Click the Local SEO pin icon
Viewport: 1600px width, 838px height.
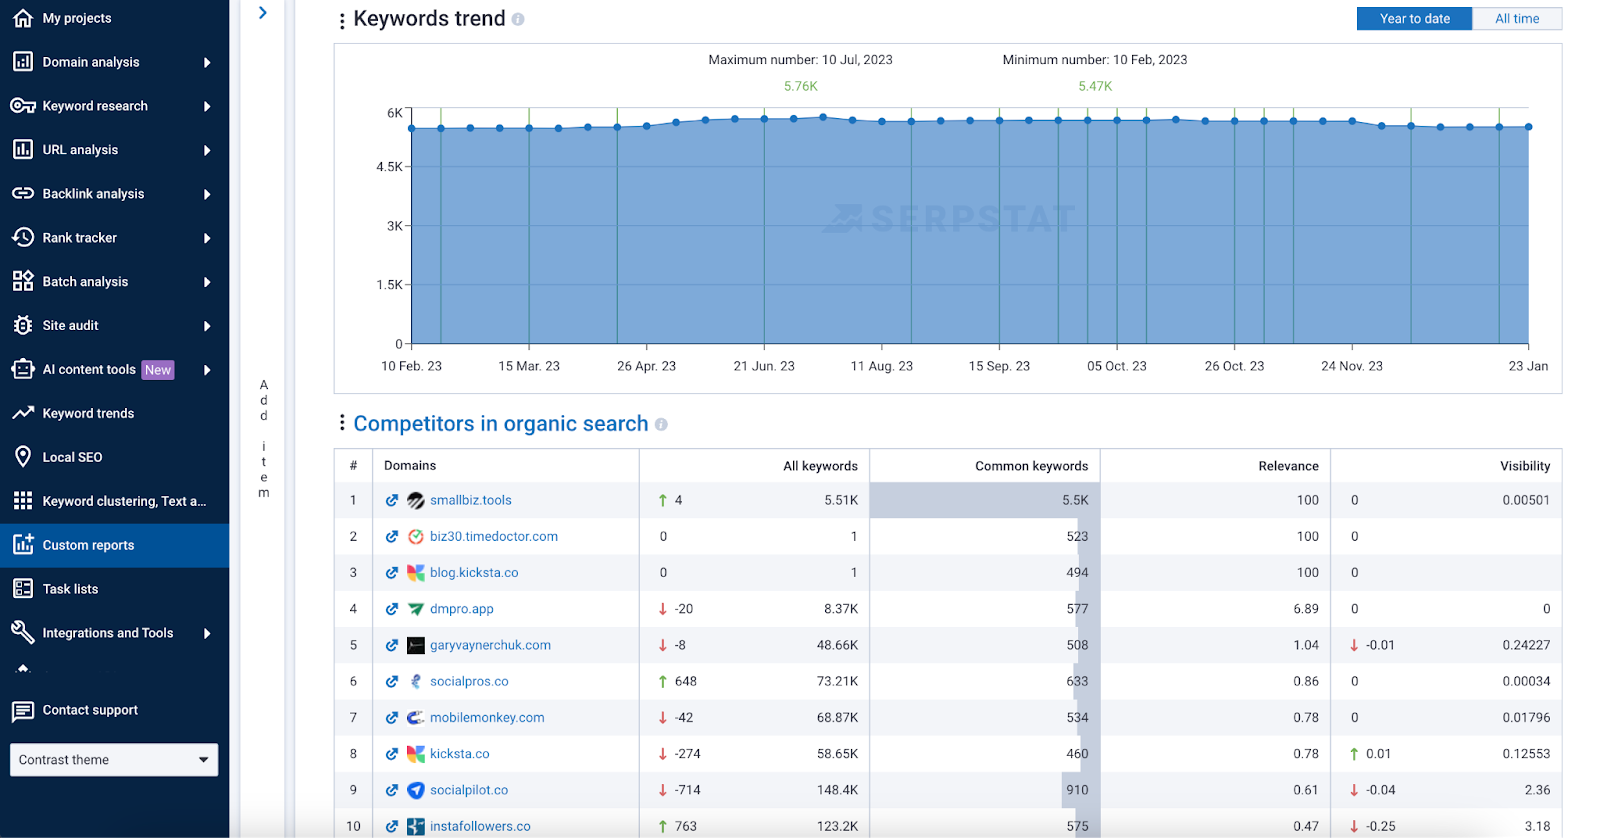(x=22, y=457)
